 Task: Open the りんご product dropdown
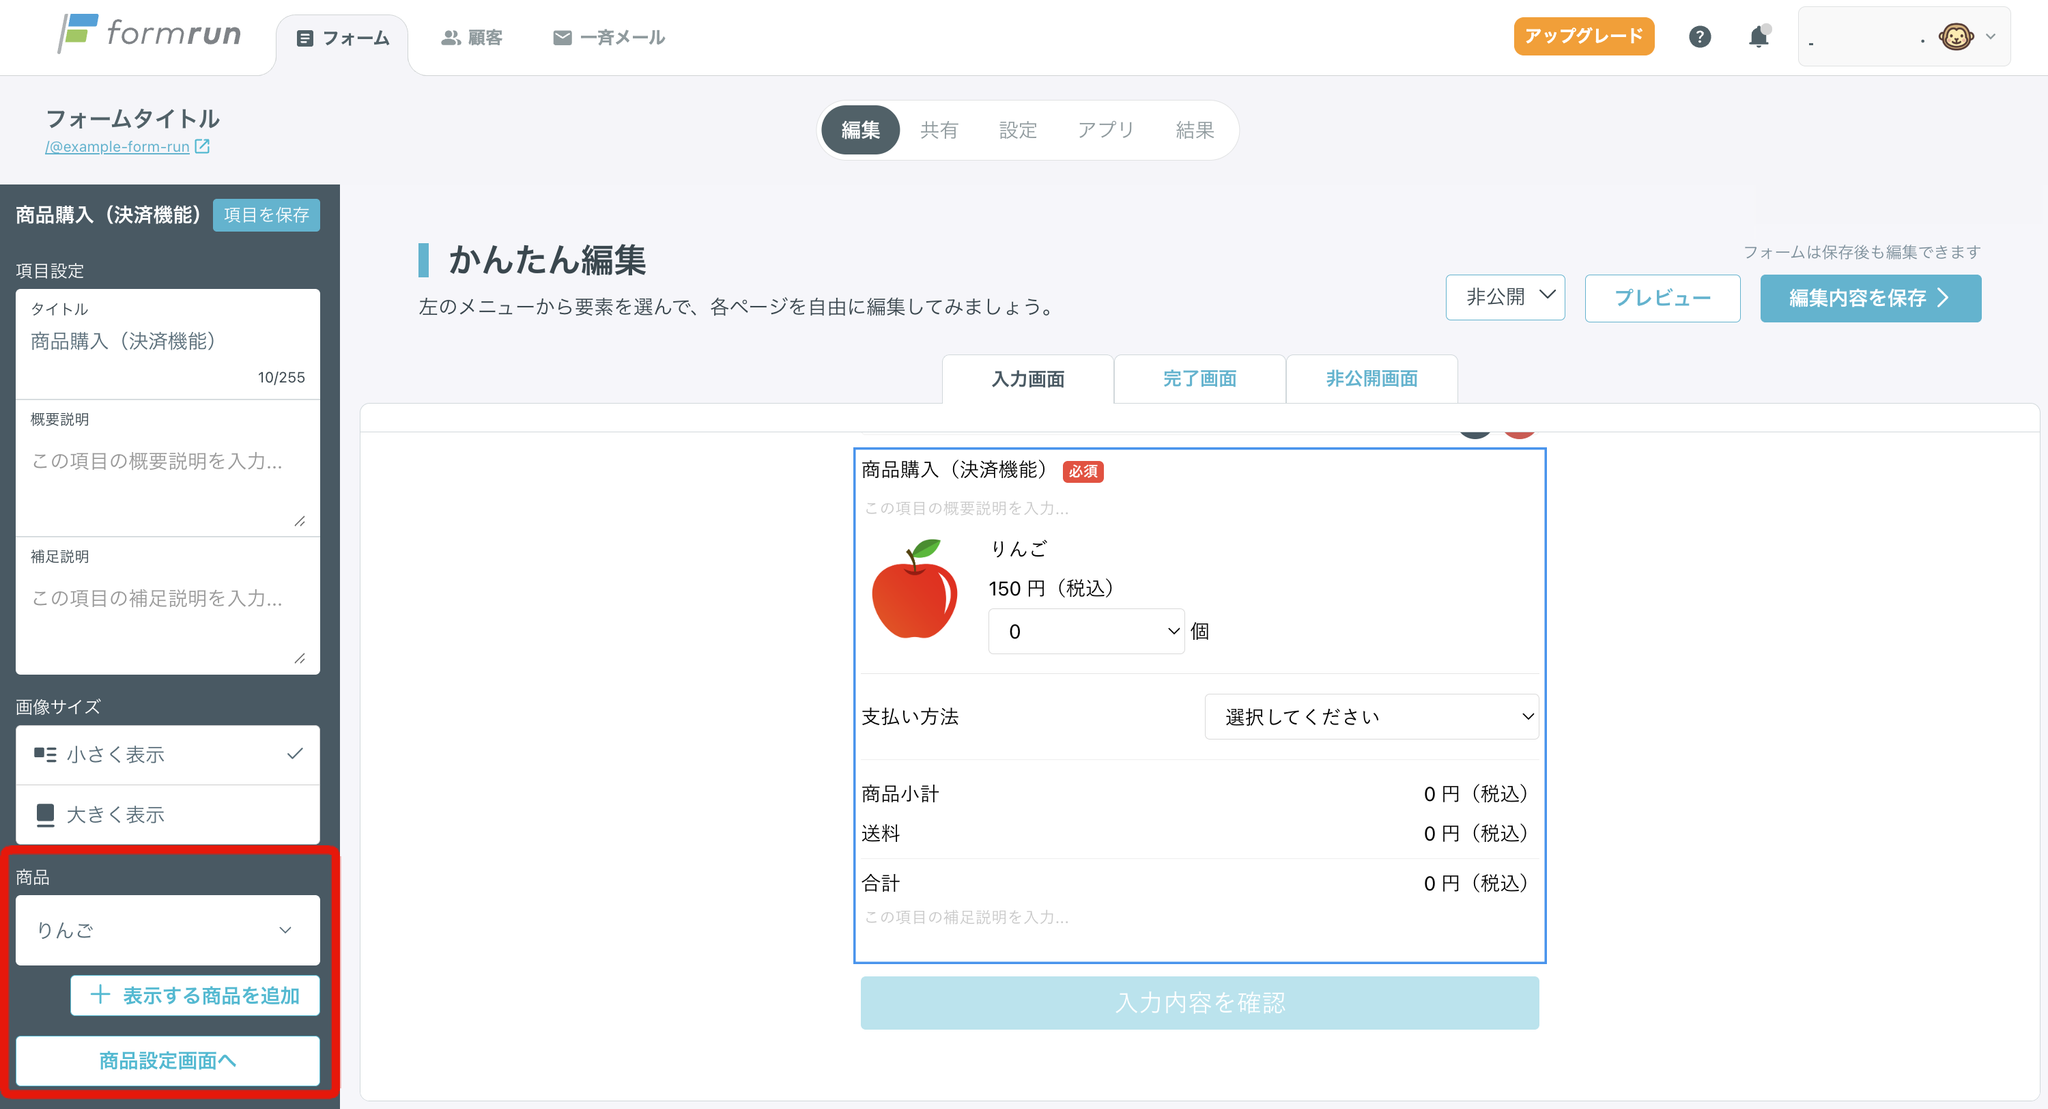pos(168,930)
